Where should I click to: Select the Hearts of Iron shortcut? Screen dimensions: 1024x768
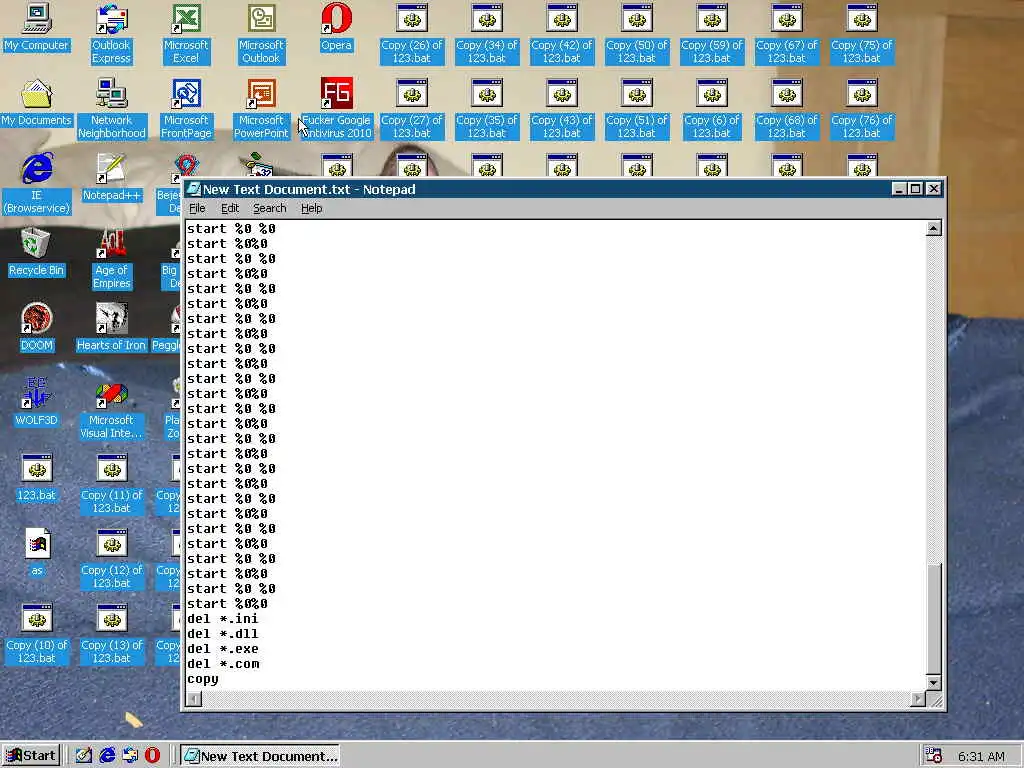(x=112, y=328)
